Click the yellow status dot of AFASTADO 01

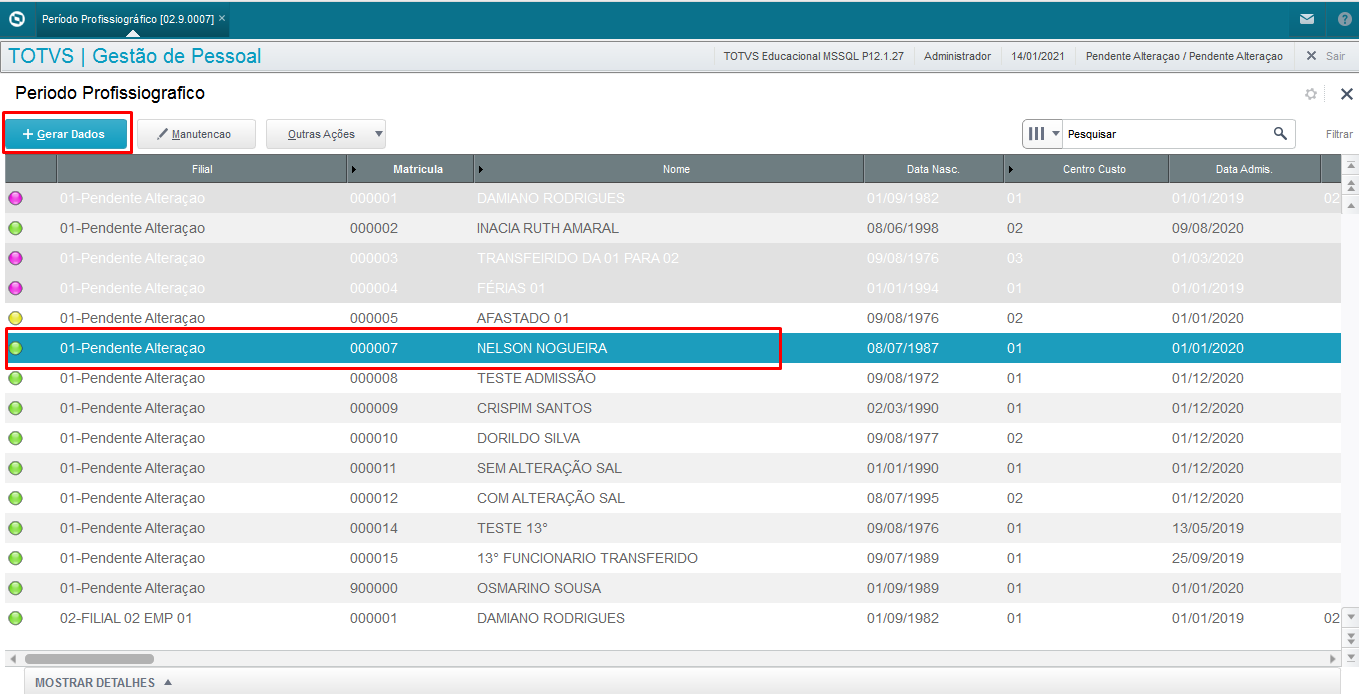coord(15,318)
